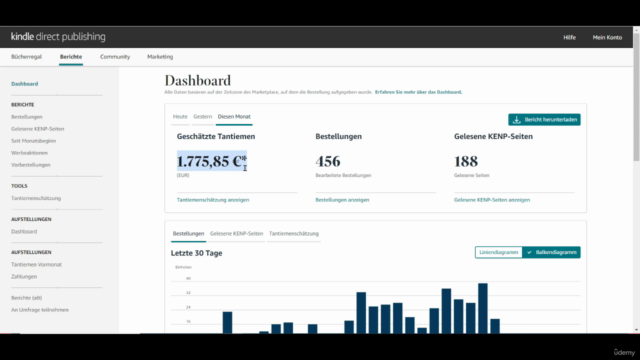Open Bestellungen anzeigen link
The image size is (640, 360).
342,200
